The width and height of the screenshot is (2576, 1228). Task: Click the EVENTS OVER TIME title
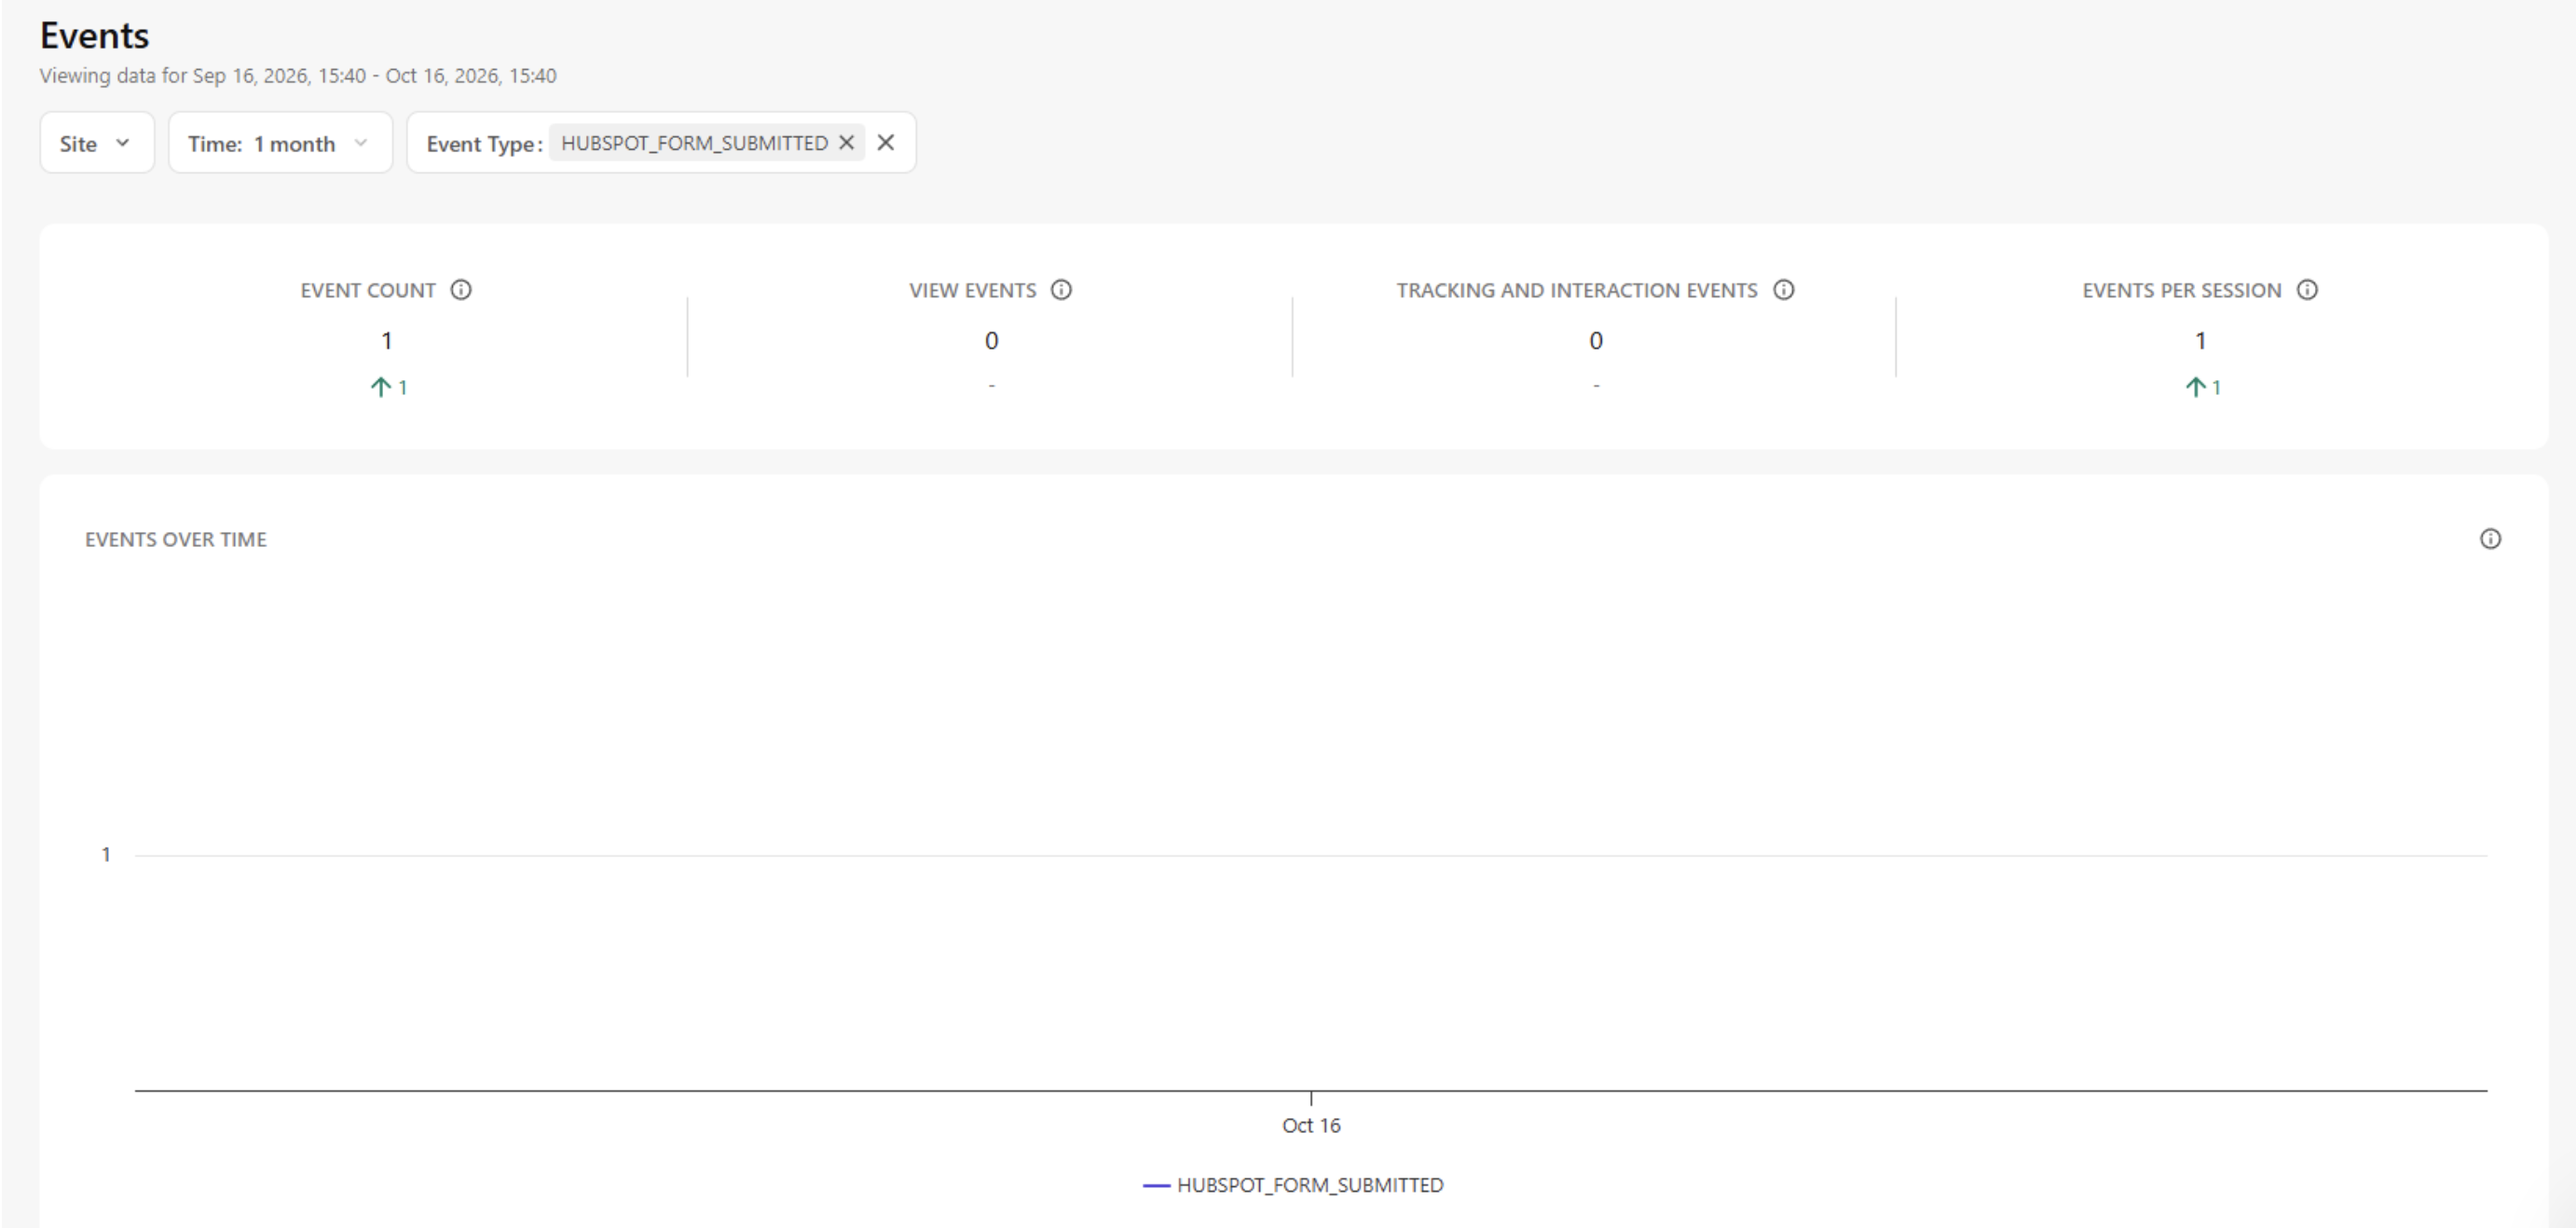click(176, 540)
